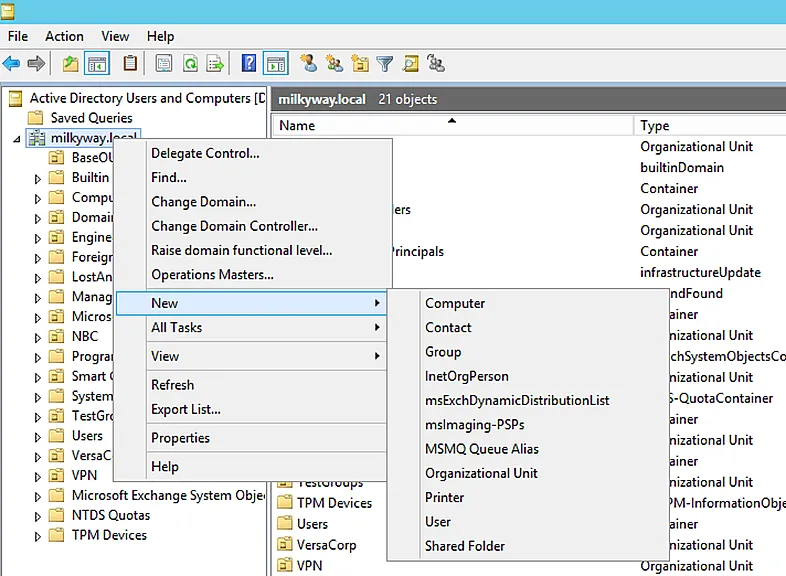Select Change Domain... in context menu
This screenshot has width=786, height=576.
click(x=251, y=202)
